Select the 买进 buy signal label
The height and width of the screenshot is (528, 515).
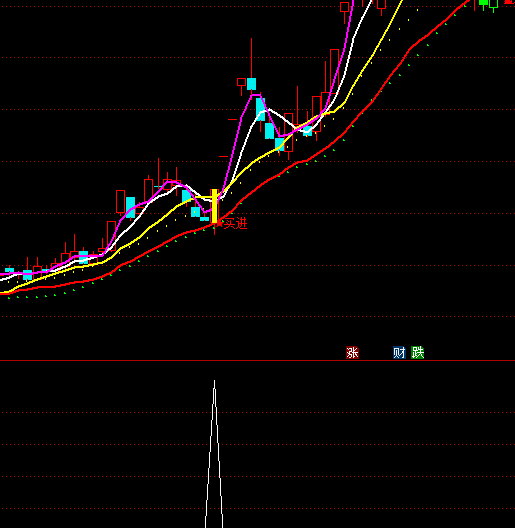point(235,224)
